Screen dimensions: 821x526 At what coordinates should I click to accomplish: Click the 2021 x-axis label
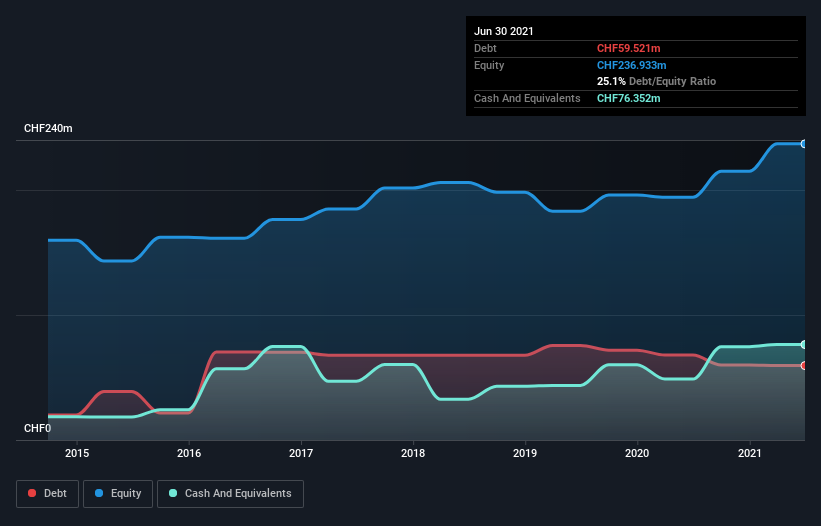[749, 453]
